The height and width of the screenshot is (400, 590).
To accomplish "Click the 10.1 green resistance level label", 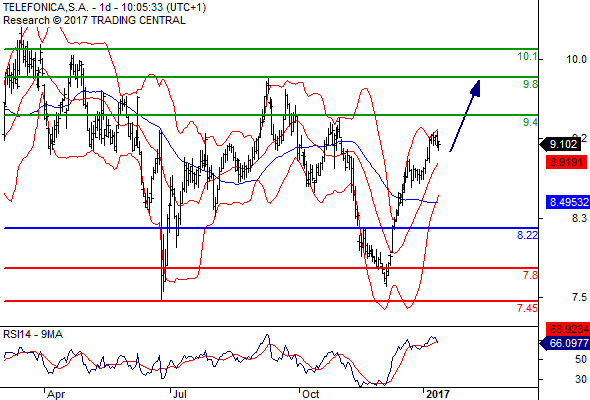I will (527, 56).
